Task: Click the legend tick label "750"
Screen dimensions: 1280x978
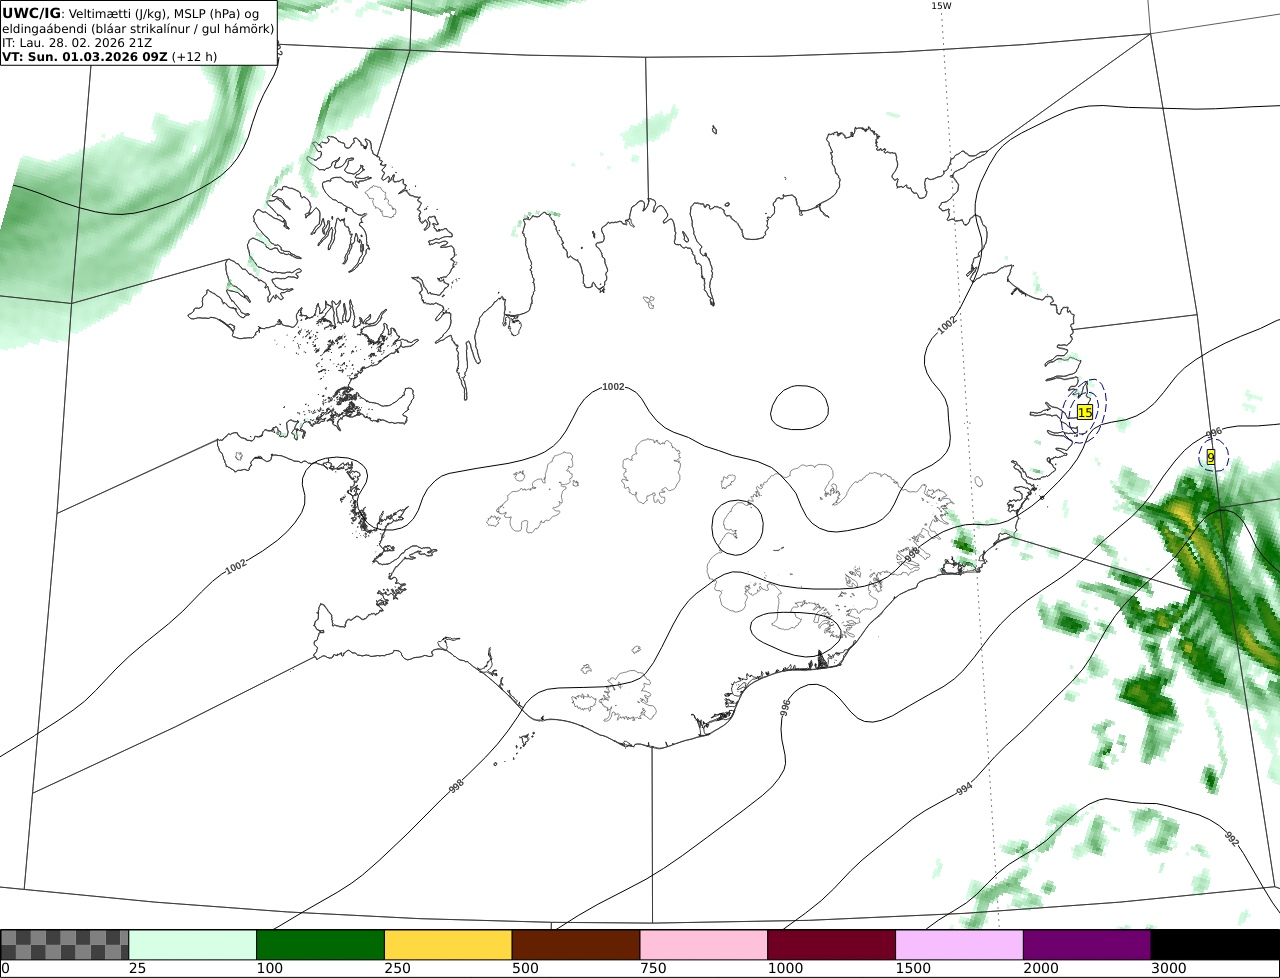Action: click(652, 969)
